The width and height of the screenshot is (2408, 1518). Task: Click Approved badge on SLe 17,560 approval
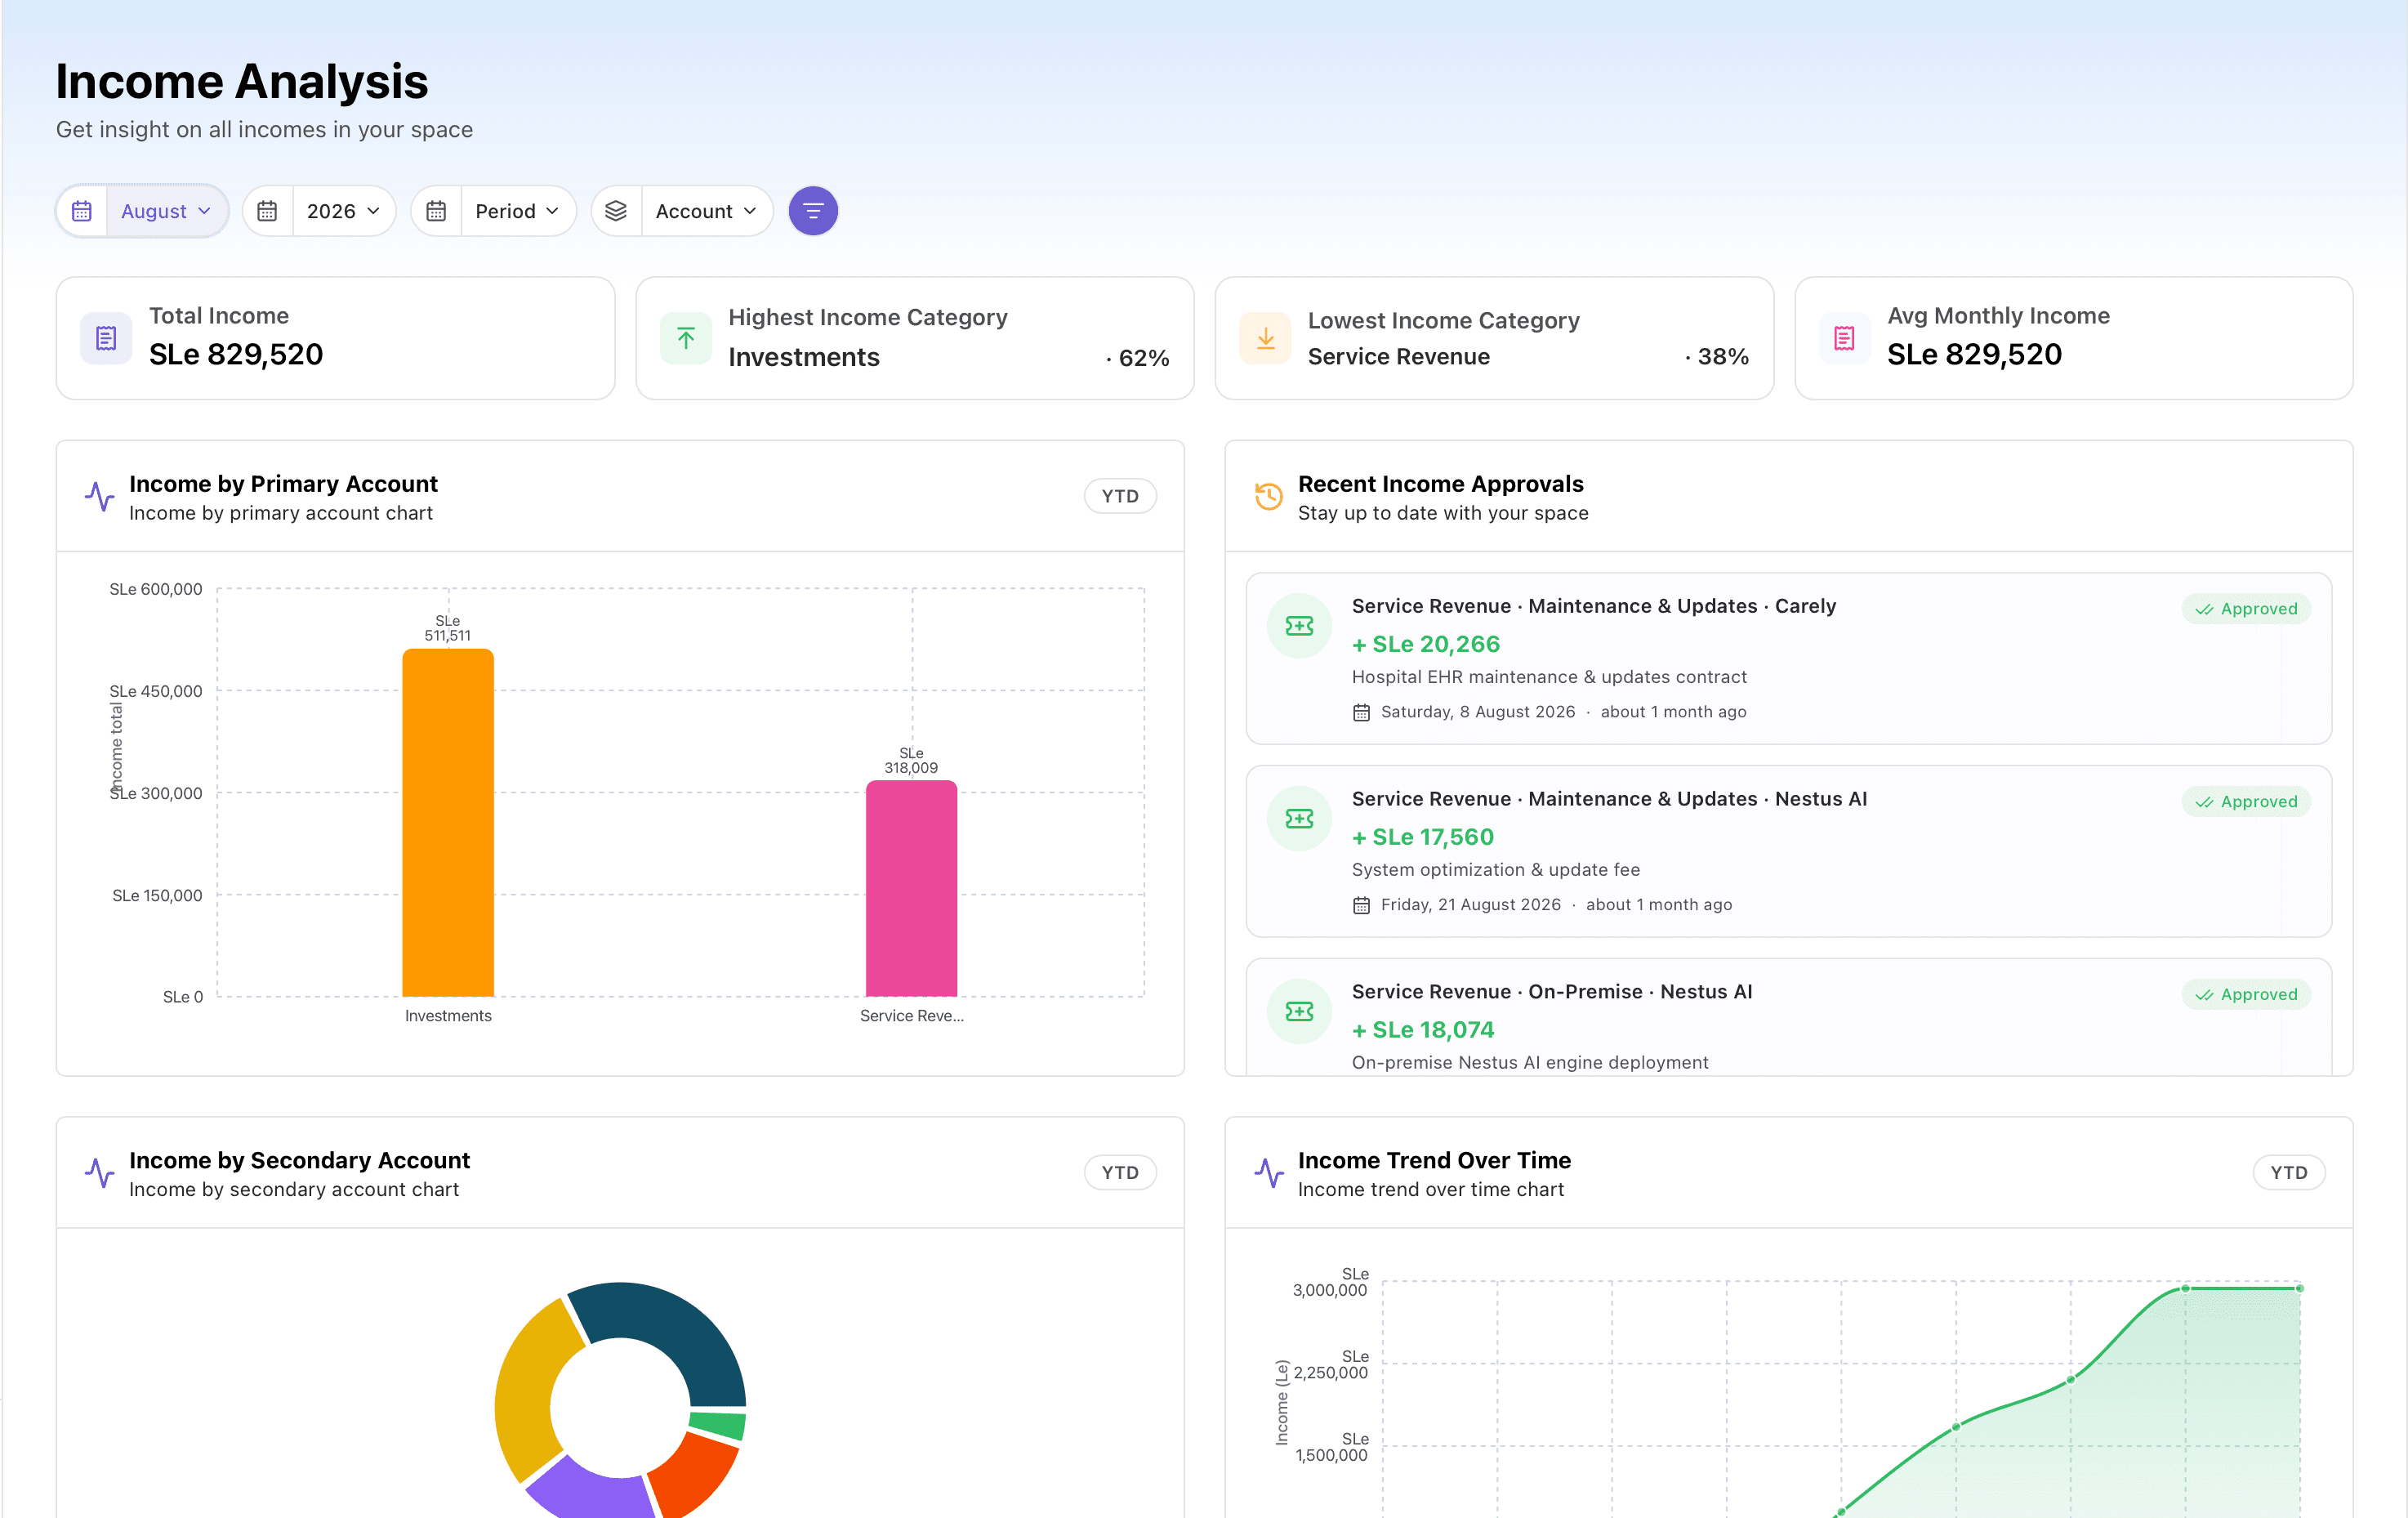2246,802
